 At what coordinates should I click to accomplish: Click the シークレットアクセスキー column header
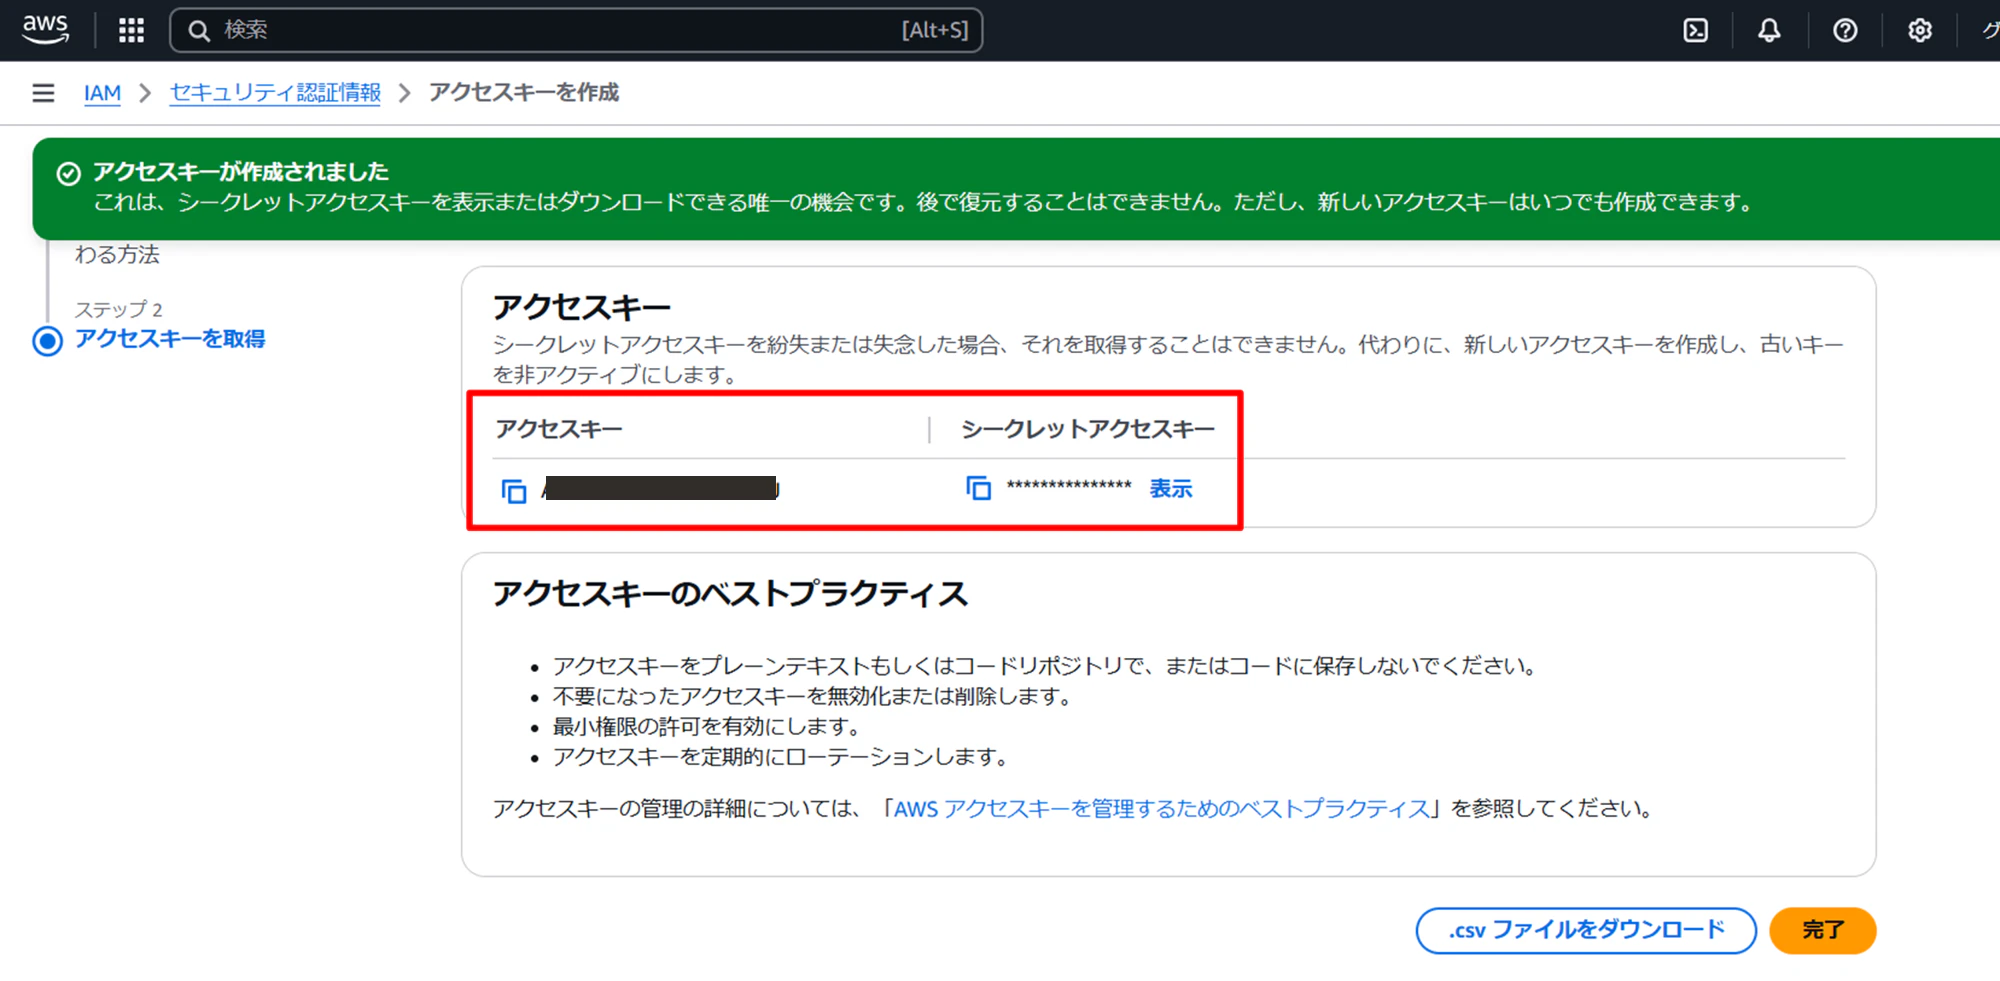coord(1088,429)
